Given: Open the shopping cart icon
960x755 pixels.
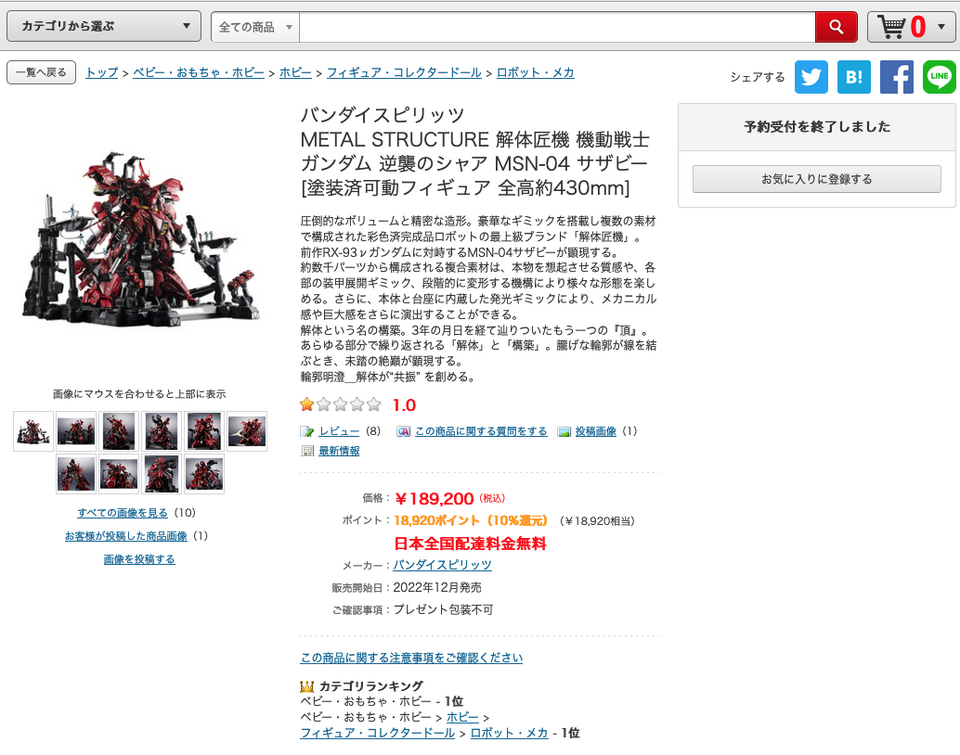Looking at the screenshot, I should click(x=891, y=27).
